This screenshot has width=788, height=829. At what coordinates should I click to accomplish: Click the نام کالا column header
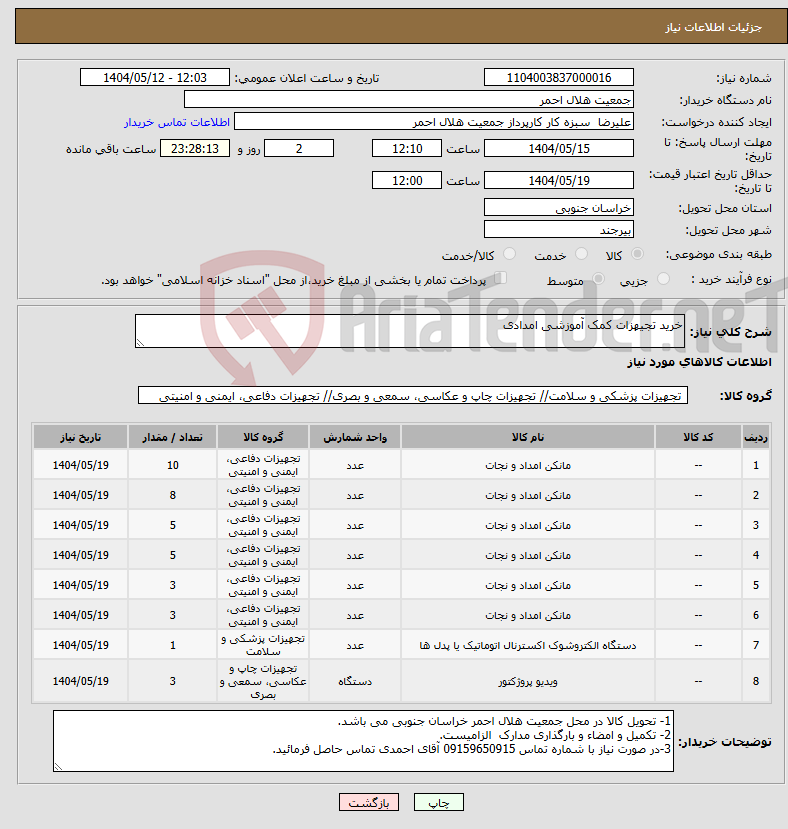(528, 437)
